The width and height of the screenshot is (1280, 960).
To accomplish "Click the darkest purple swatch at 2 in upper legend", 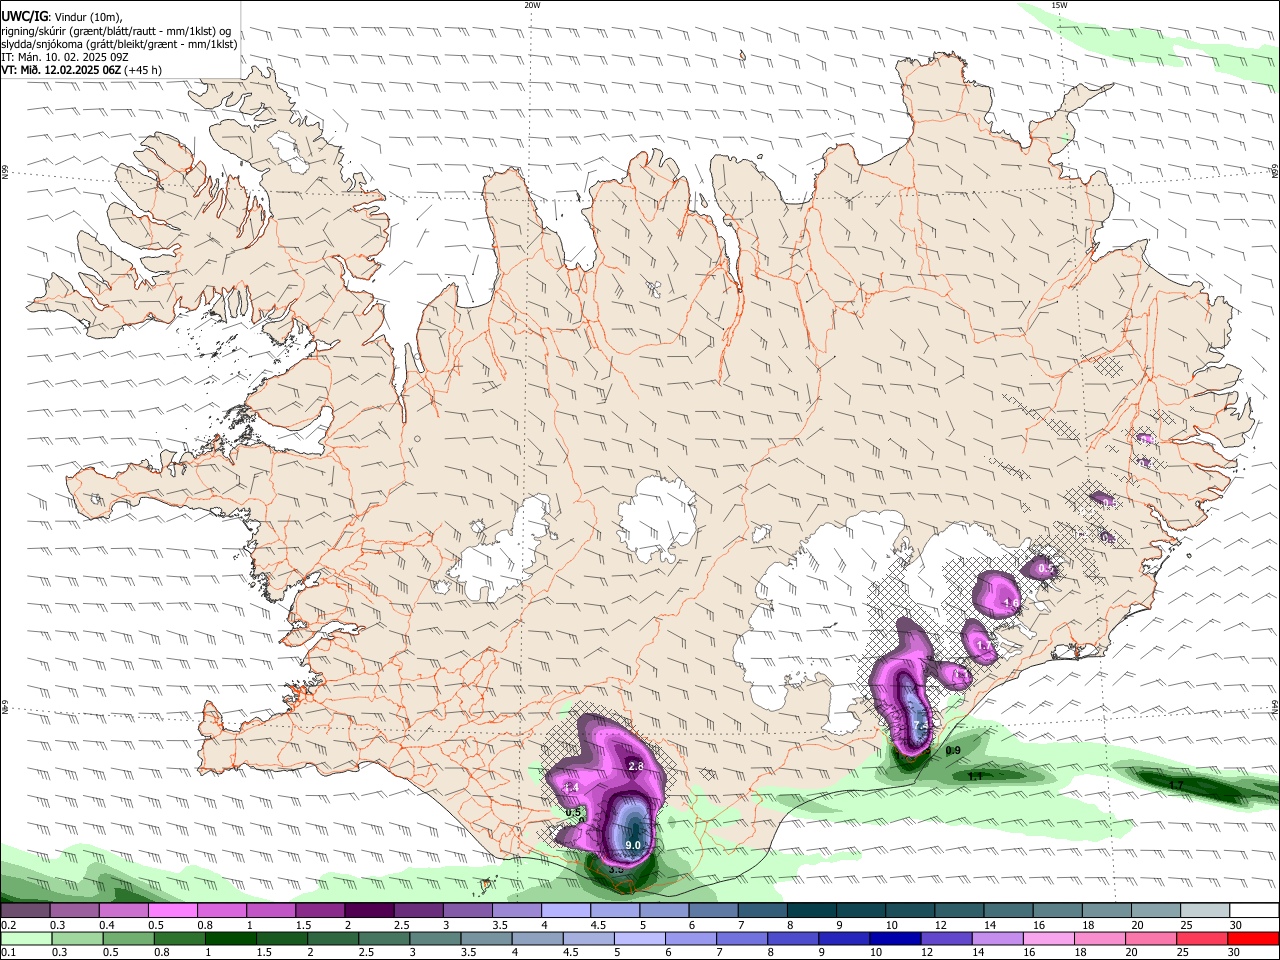I will click(369, 910).
